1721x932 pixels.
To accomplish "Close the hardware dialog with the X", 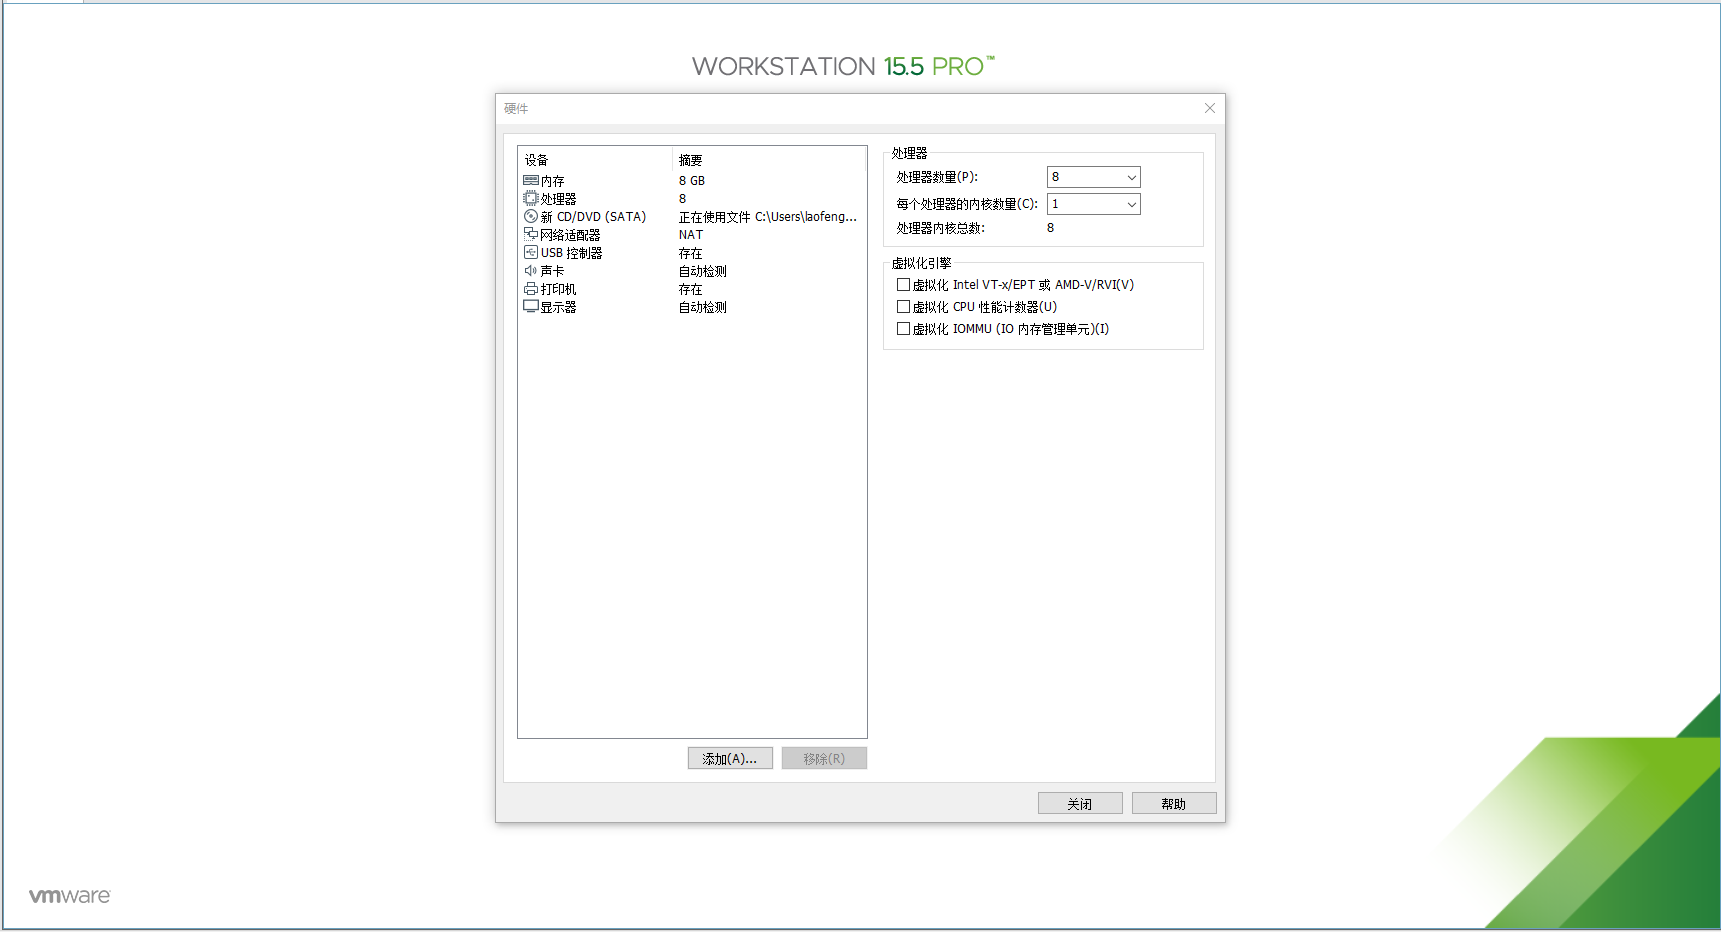I will (x=1210, y=108).
